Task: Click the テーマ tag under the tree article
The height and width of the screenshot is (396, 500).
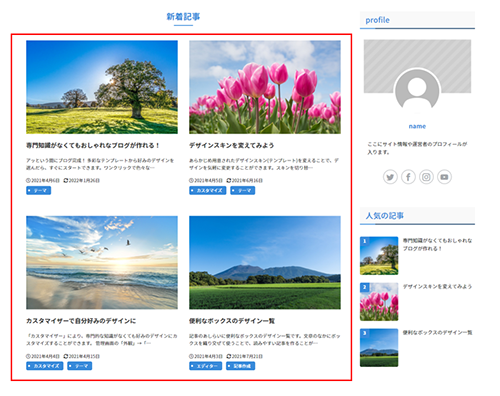Action: pos(39,190)
